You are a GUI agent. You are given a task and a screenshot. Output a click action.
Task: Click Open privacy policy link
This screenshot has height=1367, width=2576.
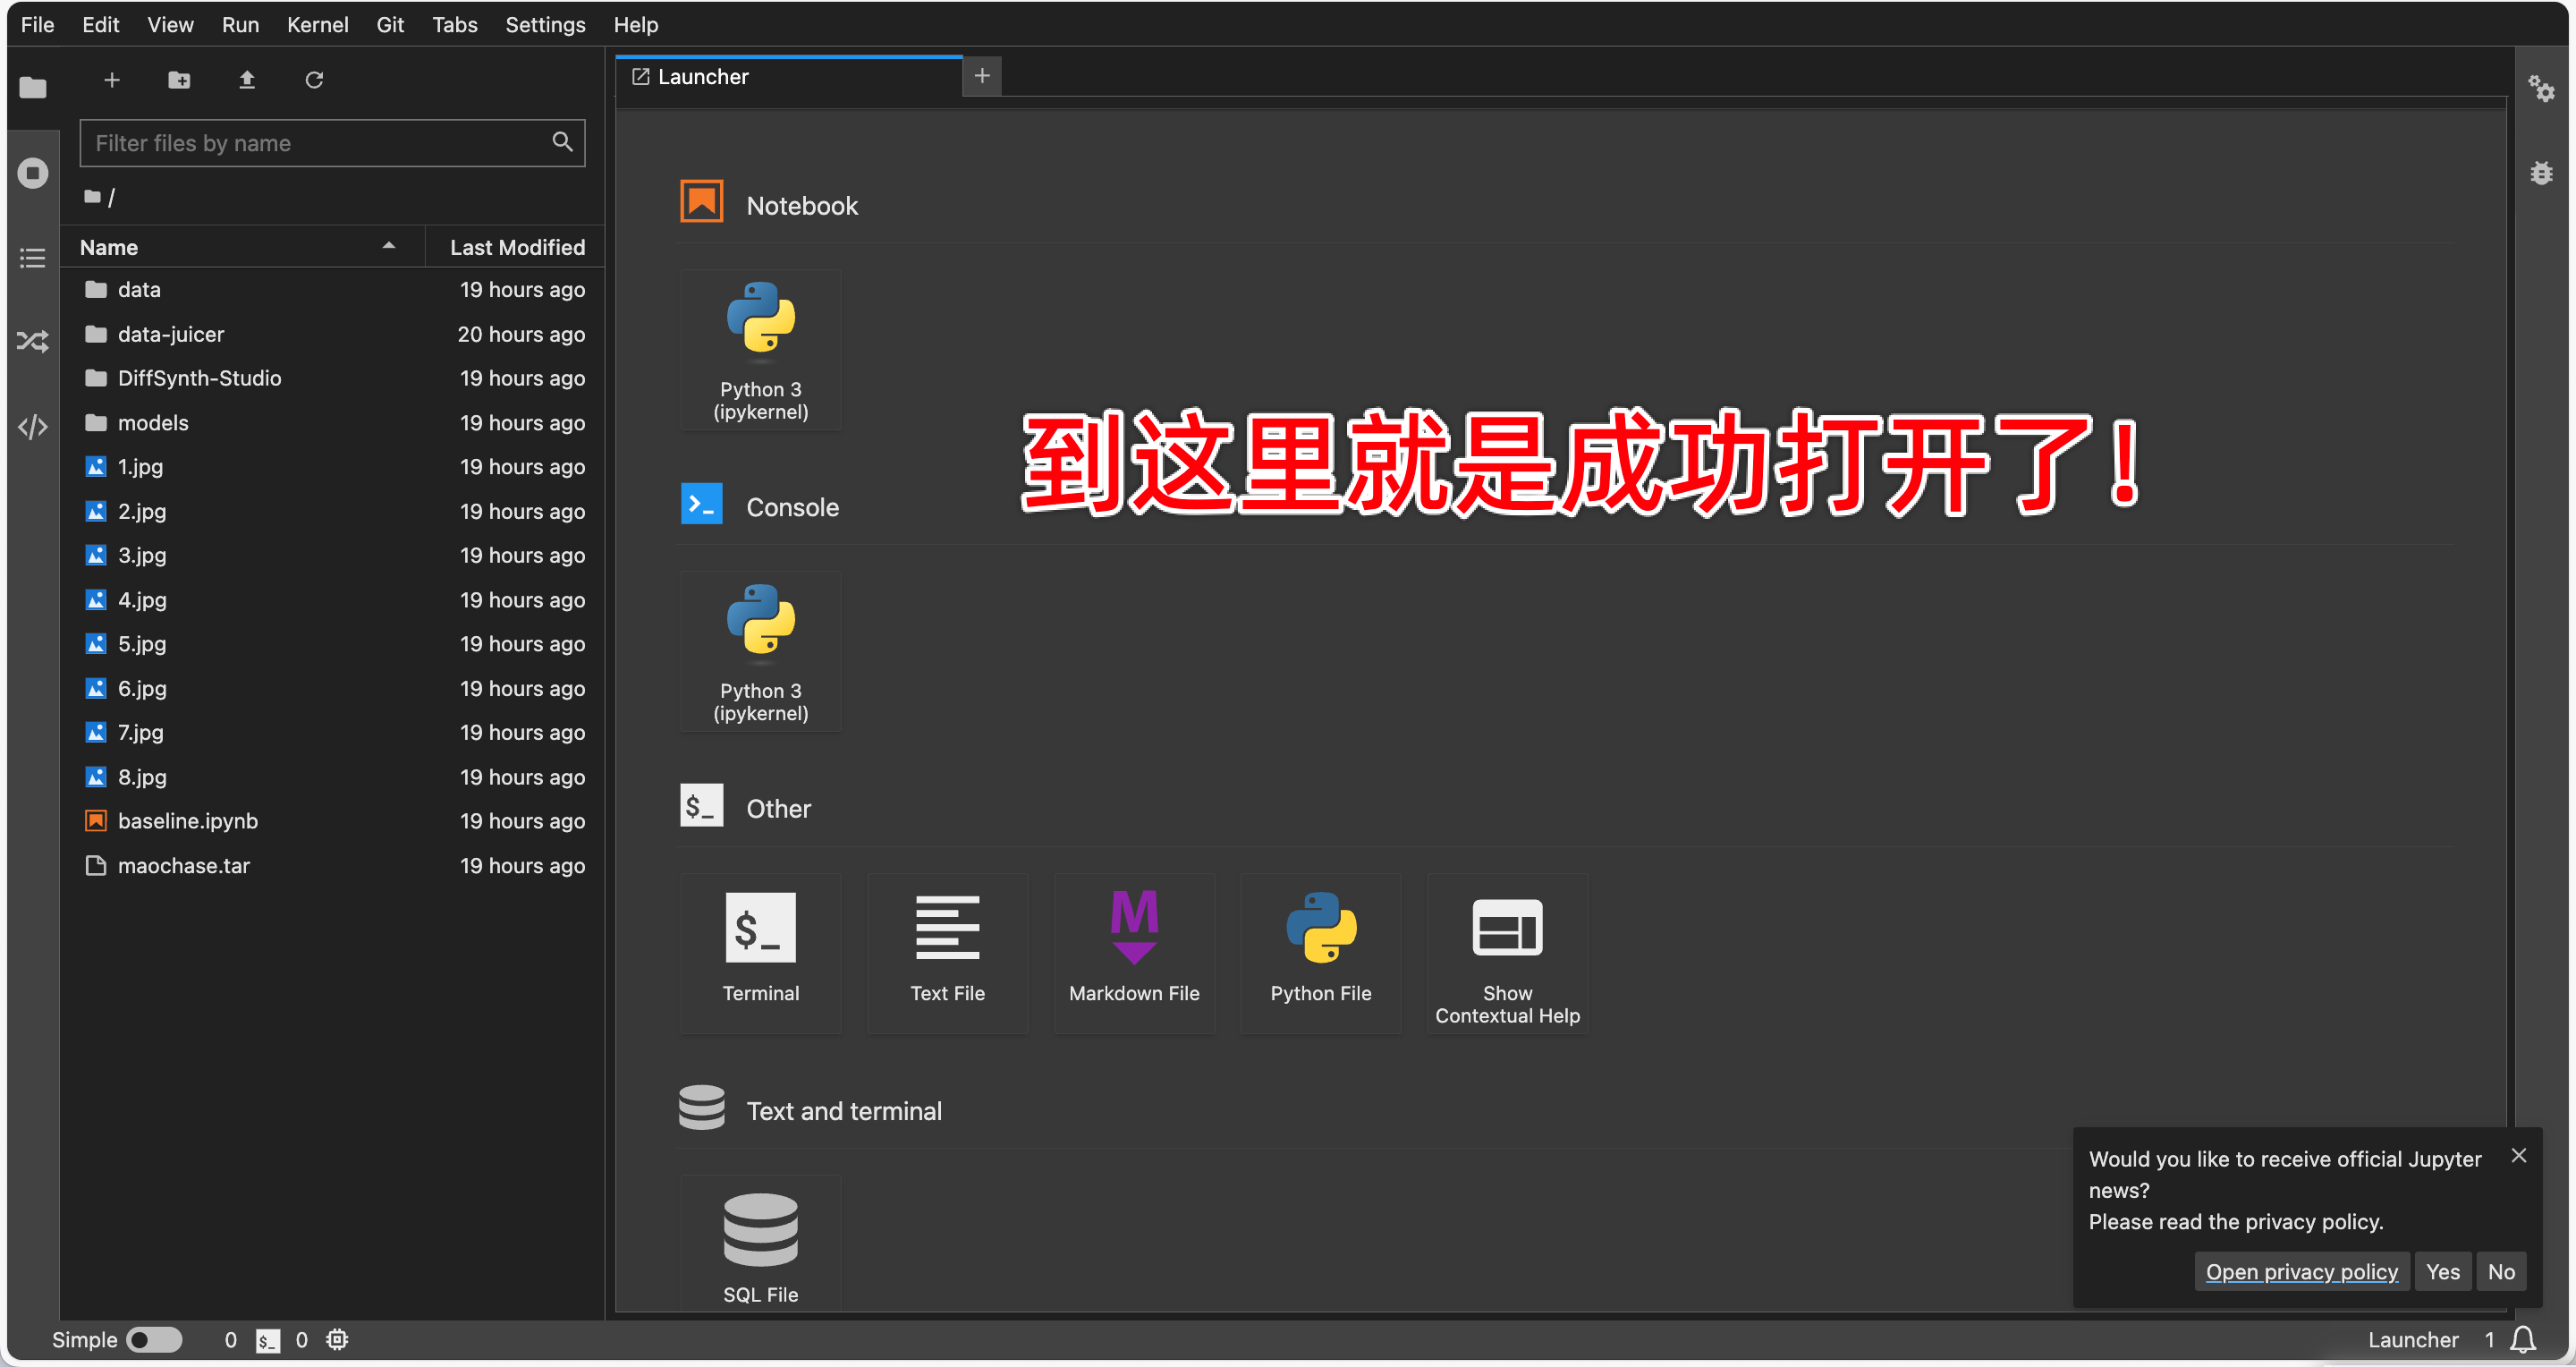(2301, 1271)
